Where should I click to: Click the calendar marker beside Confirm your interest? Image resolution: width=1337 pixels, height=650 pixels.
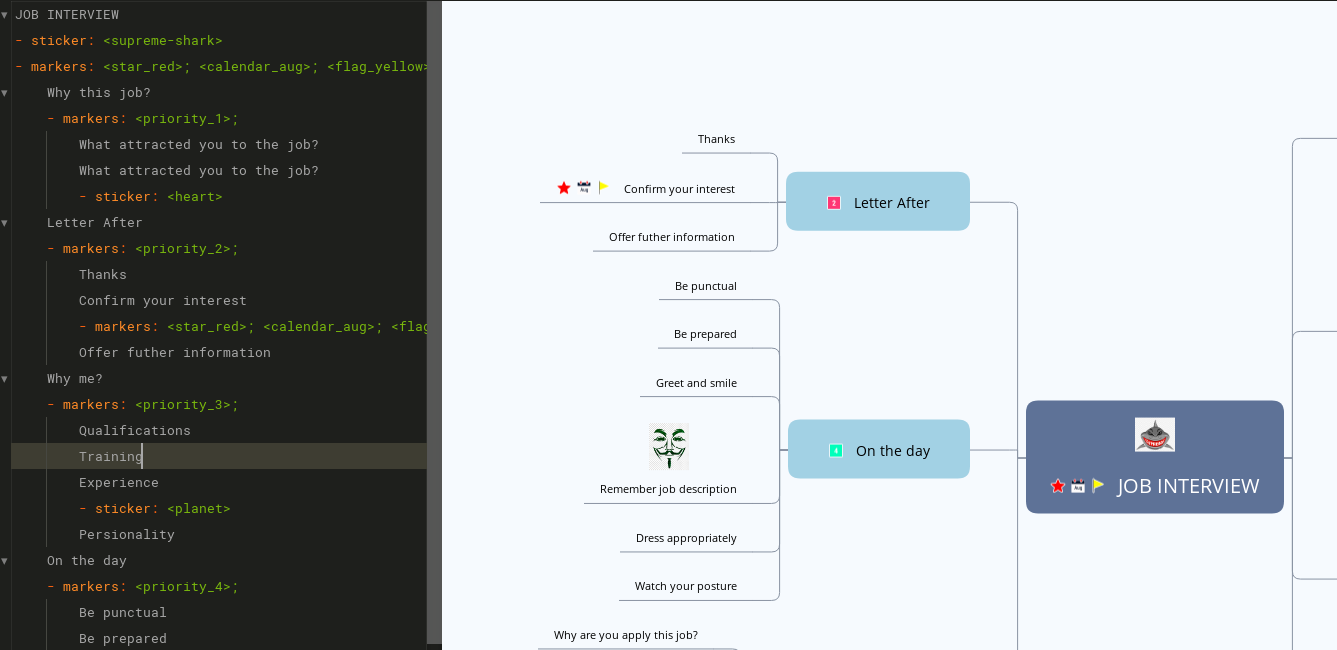(584, 187)
